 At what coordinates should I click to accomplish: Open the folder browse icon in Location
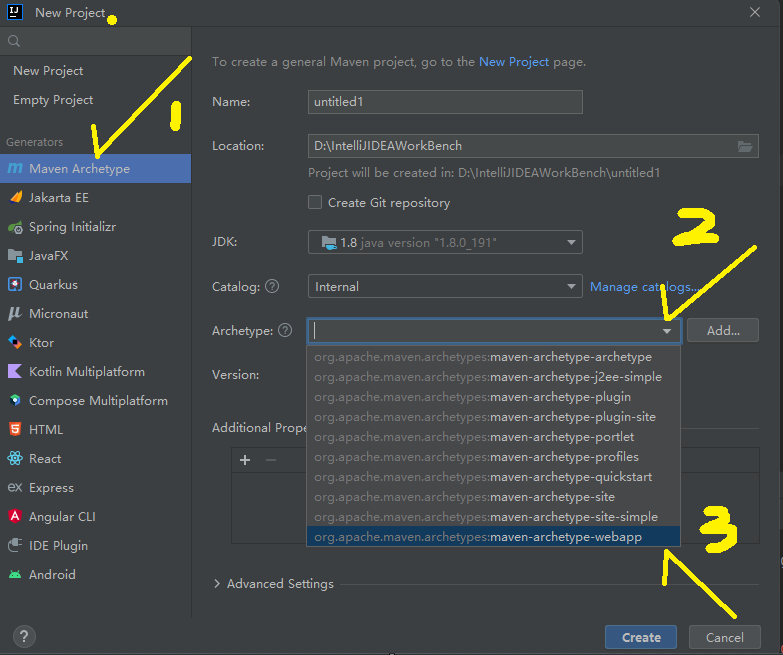click(x=745, y=146)
